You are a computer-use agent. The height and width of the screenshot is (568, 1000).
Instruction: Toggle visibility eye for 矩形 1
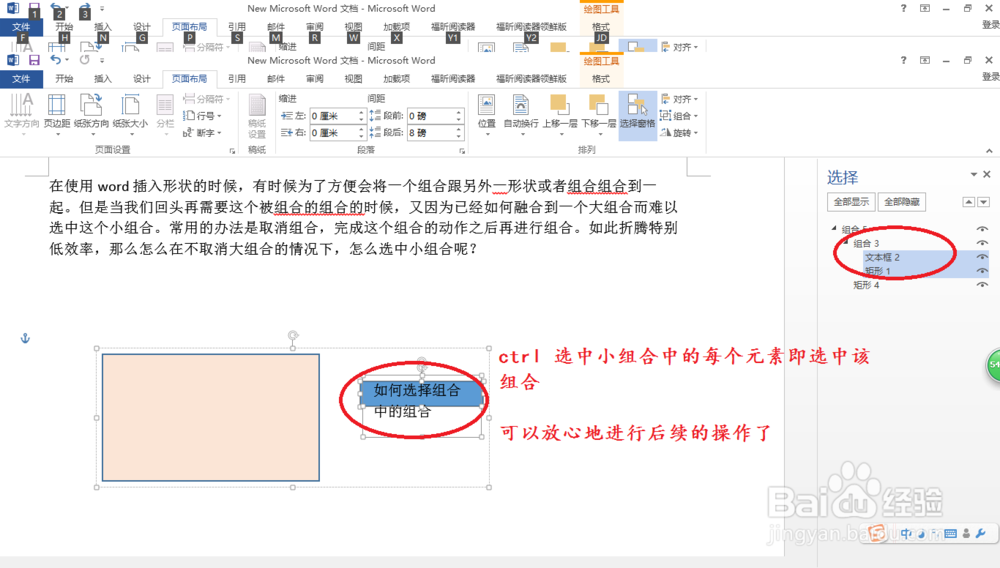pos(982,271)
